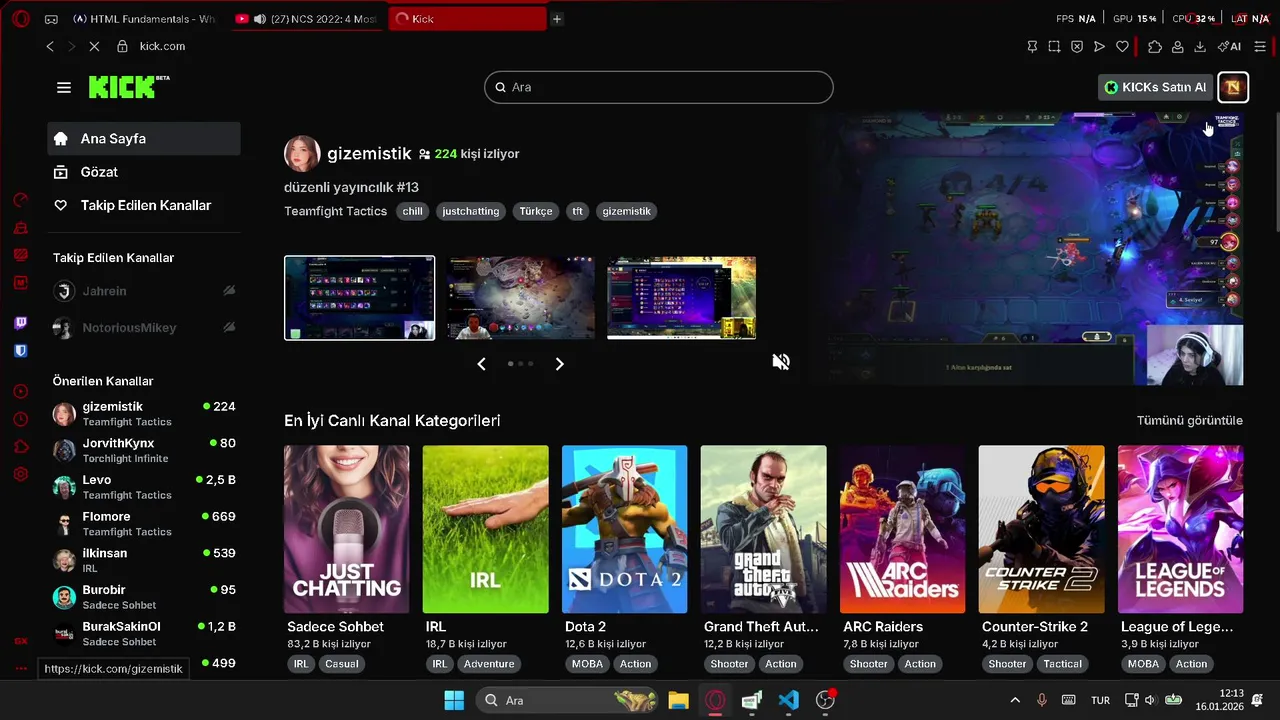Stop loading the kick.com page
The height and width of the screenshot is (720, 1280).
[94, 46]
